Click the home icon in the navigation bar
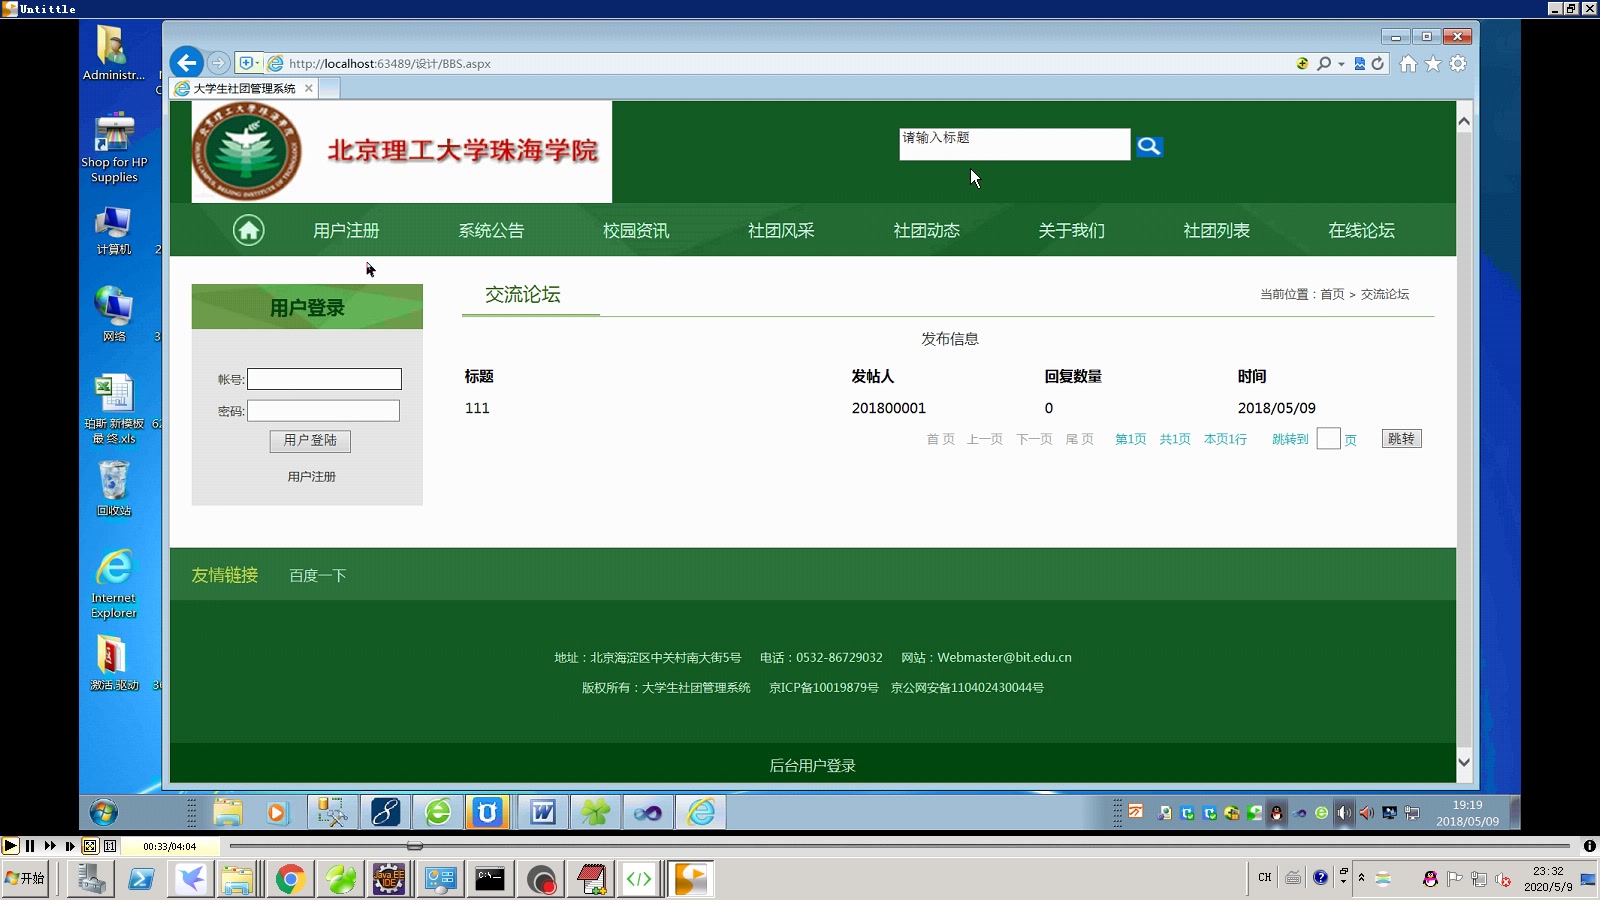 point(248,229)
